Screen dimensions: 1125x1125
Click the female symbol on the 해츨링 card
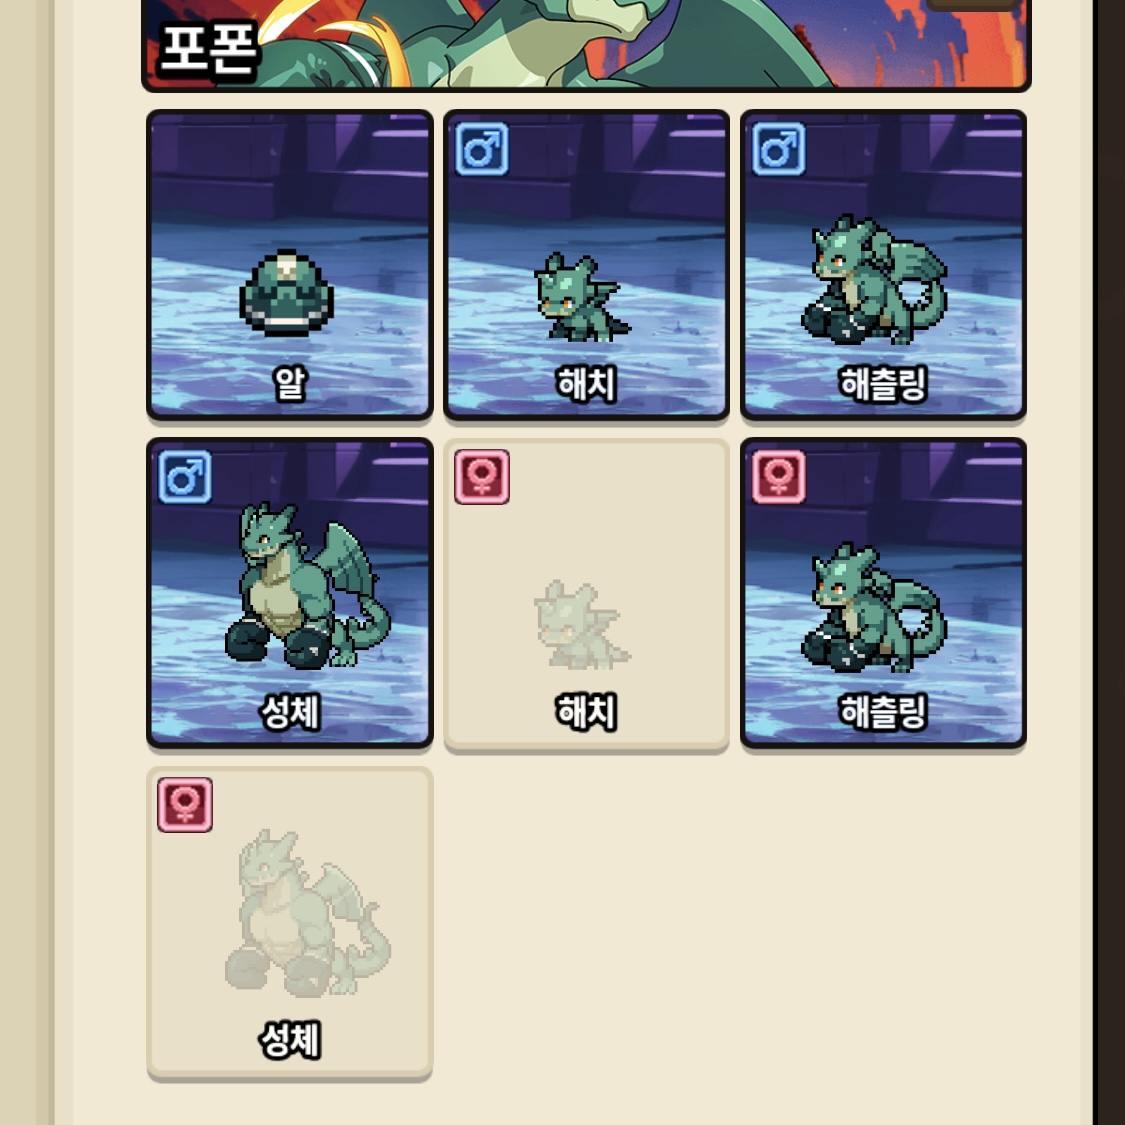[x=779, y=477]
